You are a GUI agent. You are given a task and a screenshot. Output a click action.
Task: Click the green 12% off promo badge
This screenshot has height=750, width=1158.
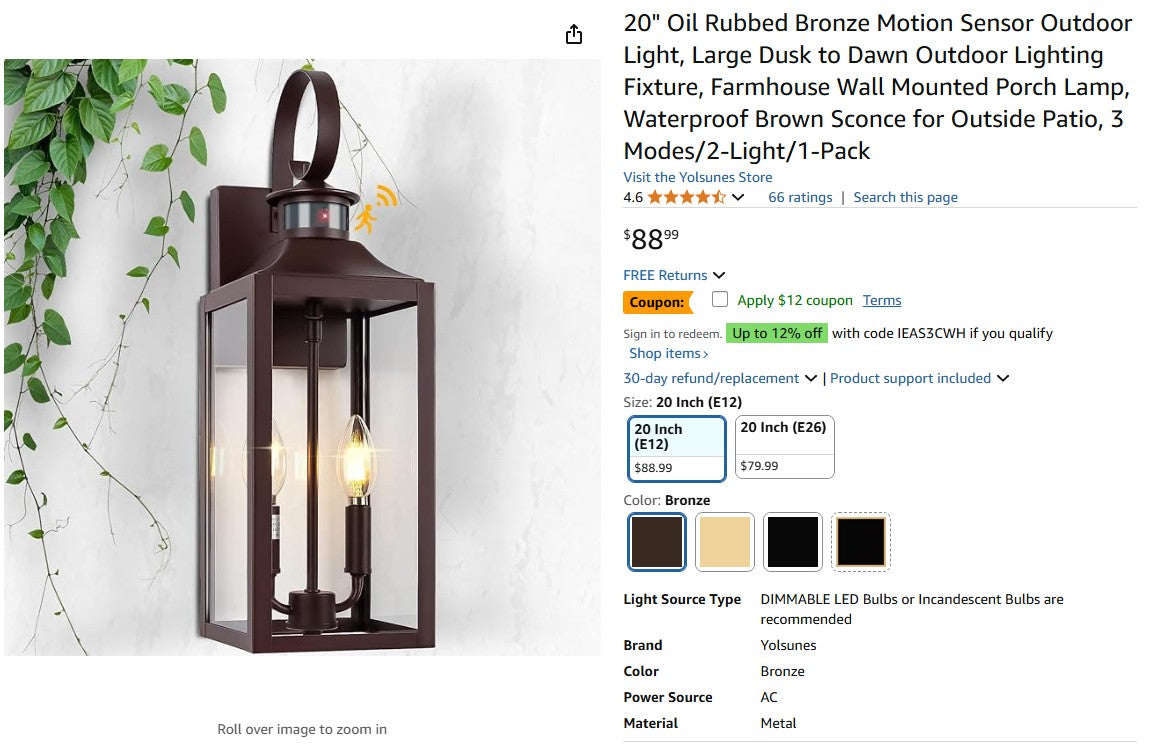(x=777, y=333)
